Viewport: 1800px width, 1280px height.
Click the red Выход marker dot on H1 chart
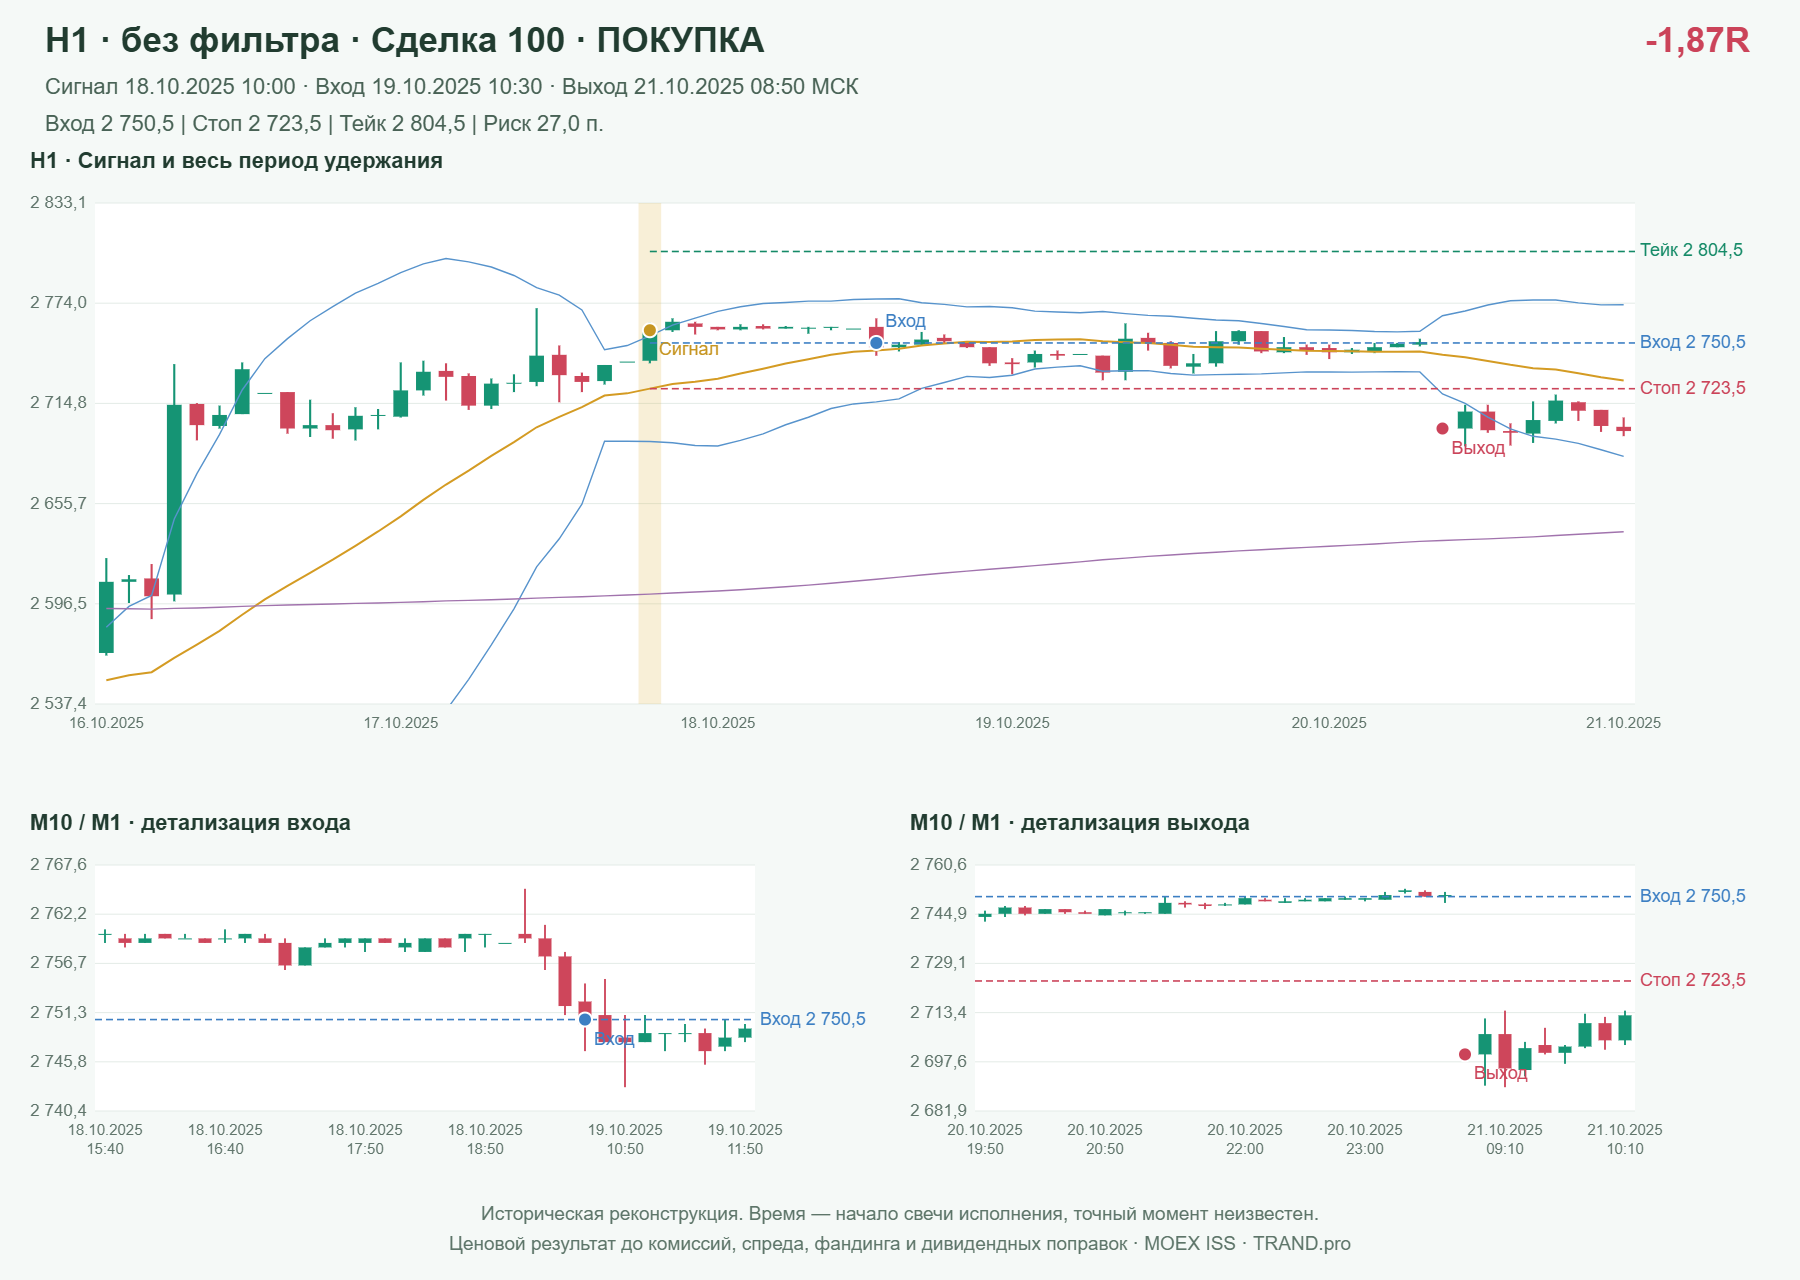1442,428
